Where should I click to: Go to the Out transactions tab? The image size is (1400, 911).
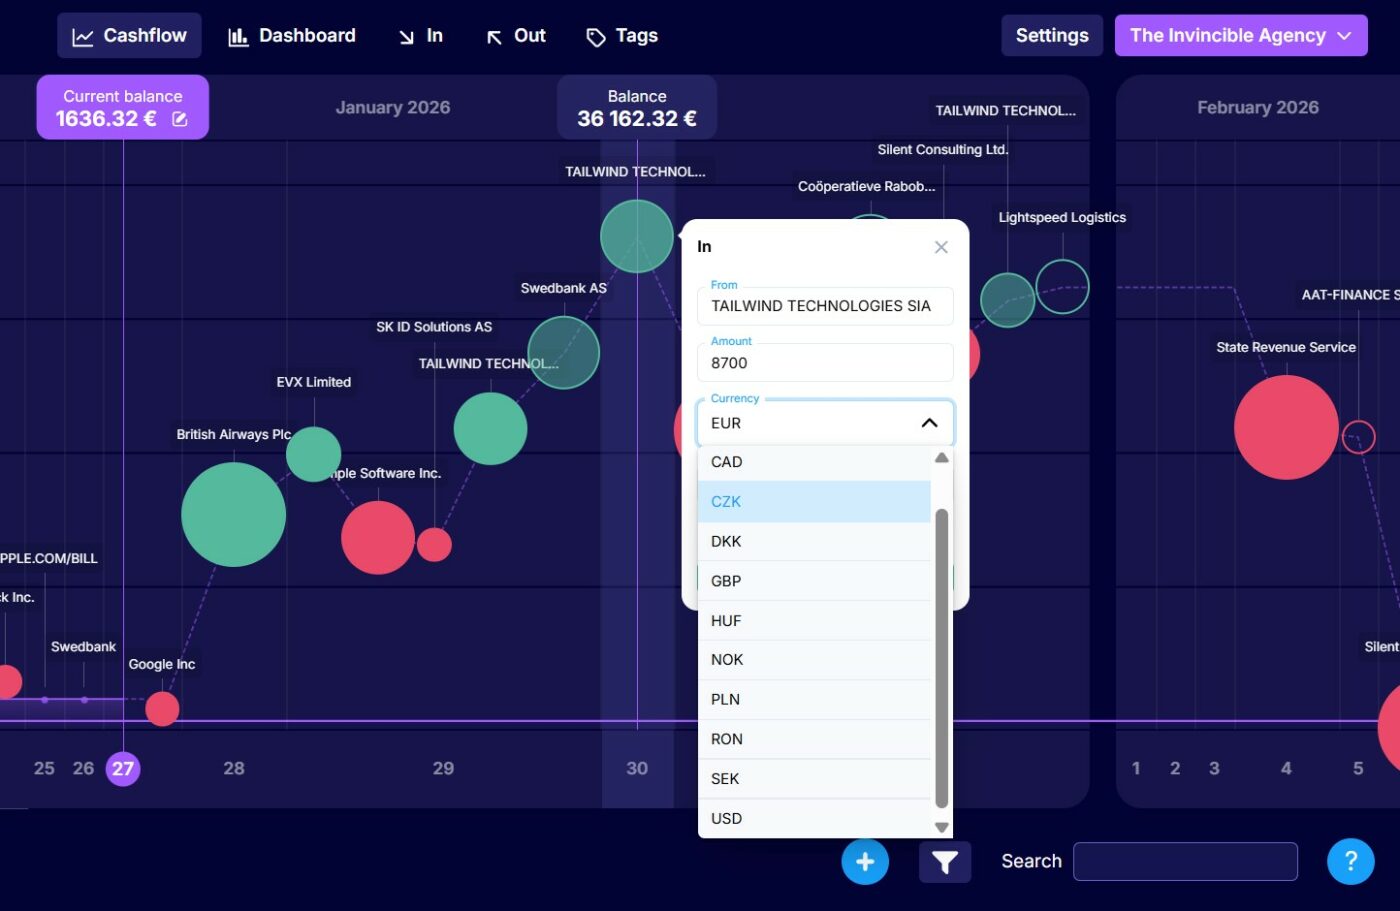[x=516, y=36]
